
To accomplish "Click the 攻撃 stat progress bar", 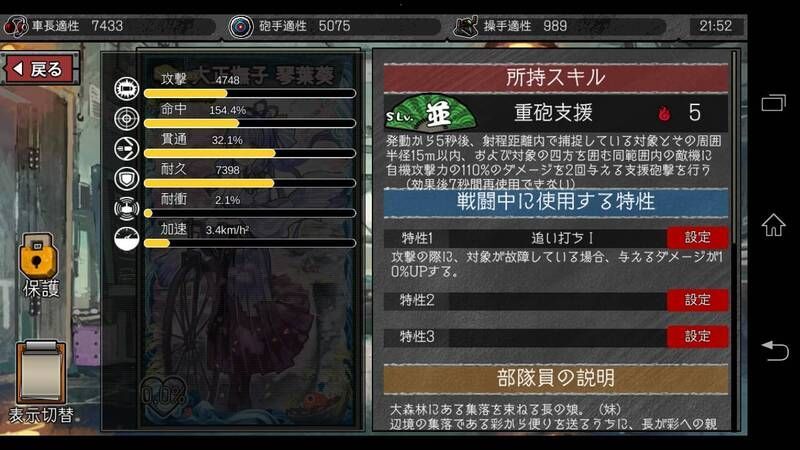I will (x=250, y=93).
